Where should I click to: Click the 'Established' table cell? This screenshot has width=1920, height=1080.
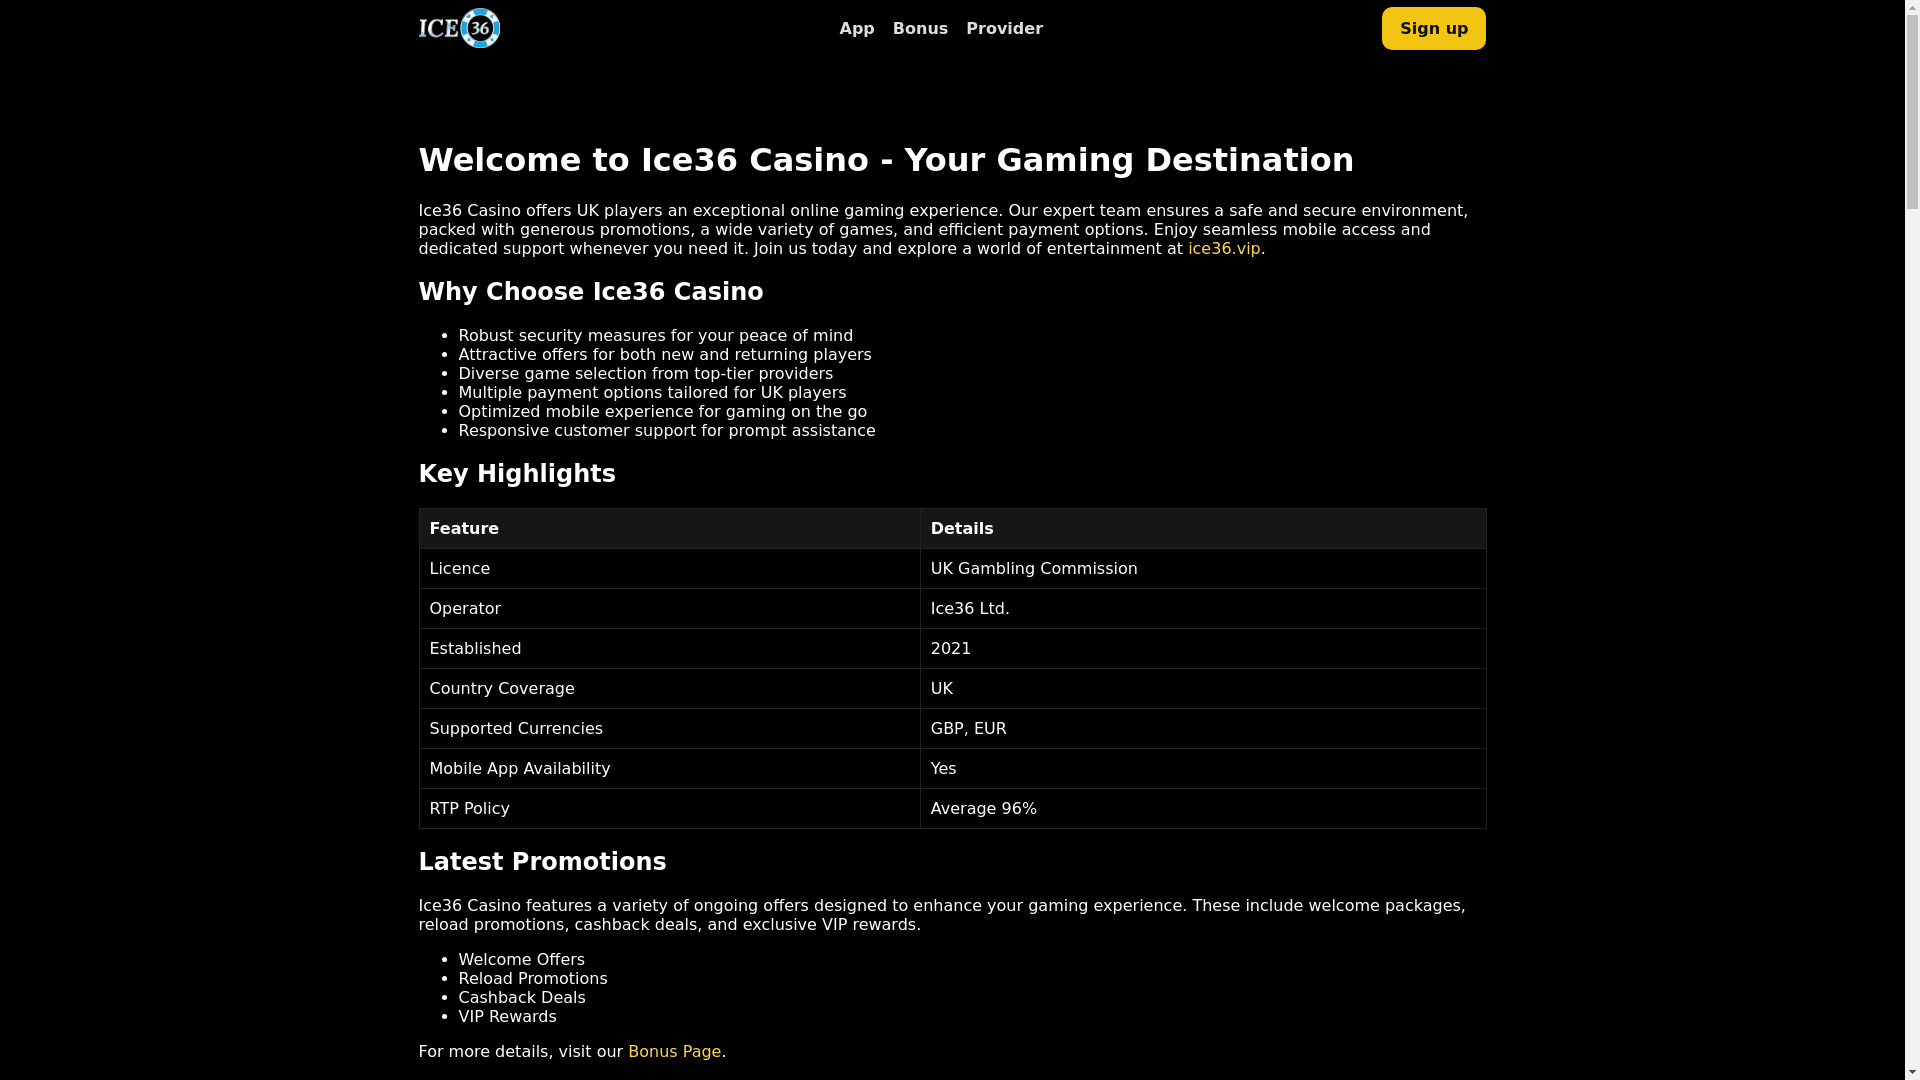click(670, 648)
